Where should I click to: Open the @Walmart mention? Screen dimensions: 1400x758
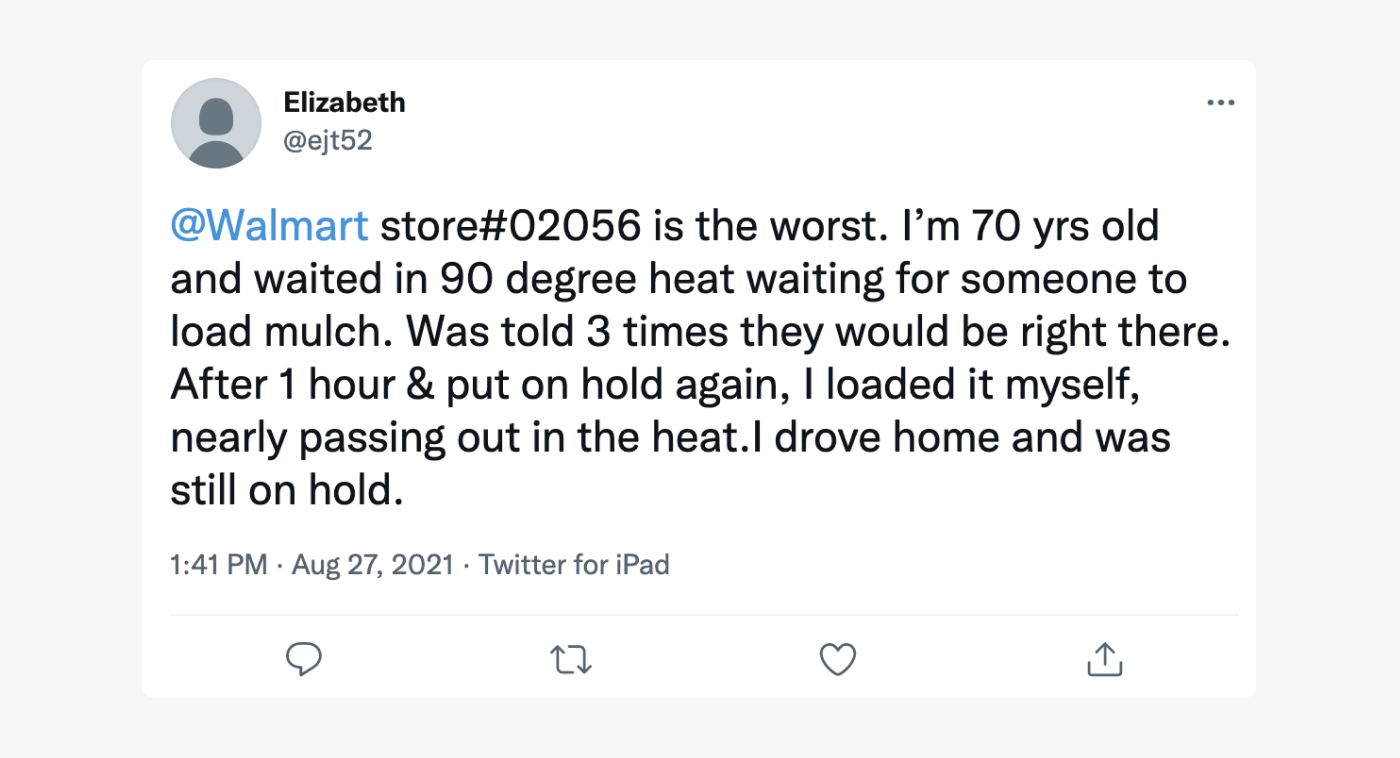269,226
